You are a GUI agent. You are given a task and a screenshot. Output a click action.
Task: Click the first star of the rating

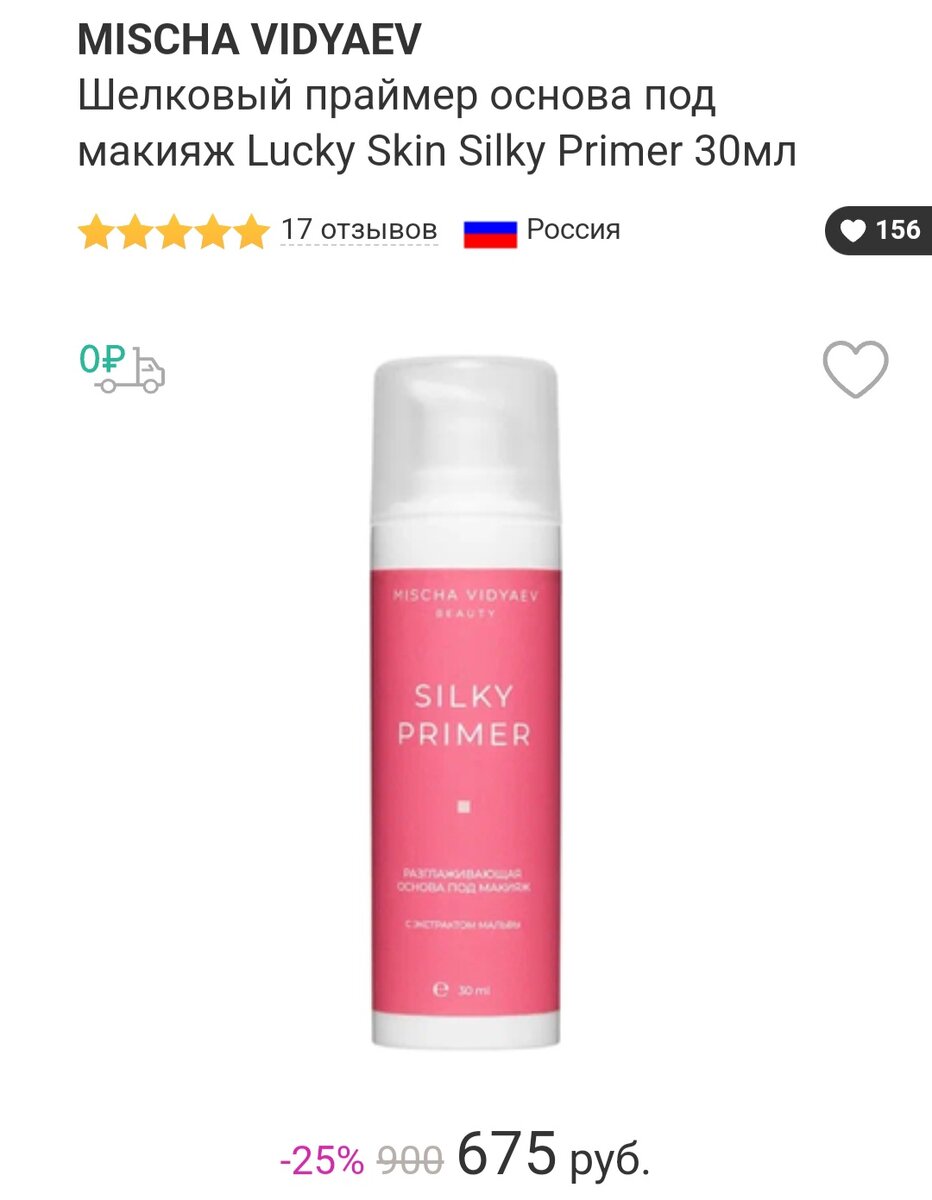coord(97,232)
